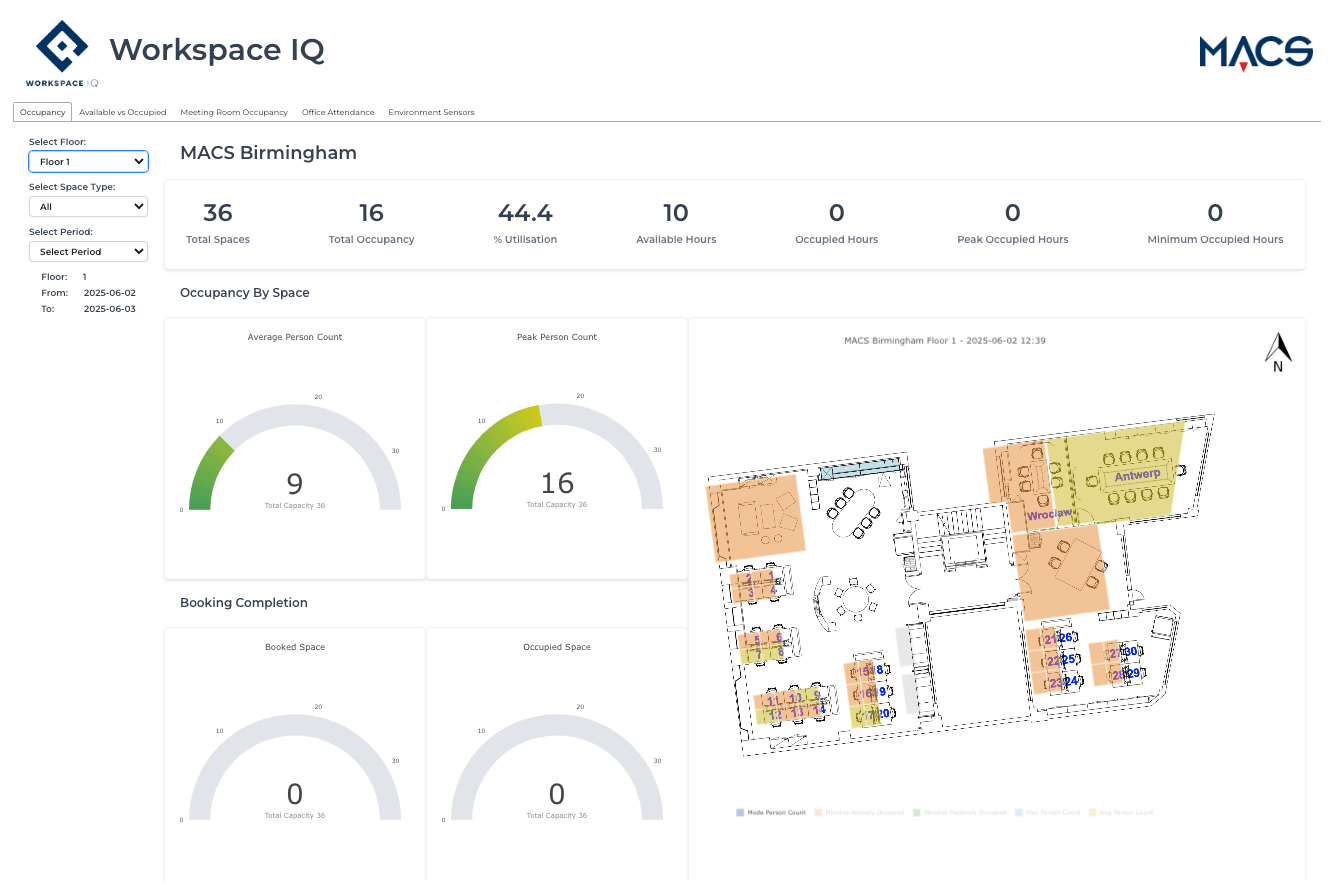The width and height of the screenshot is (1343, 892).
Task: Click the Minimum Occupied Hours stat
Action: pyautogui.click(x=1215, y=224)
